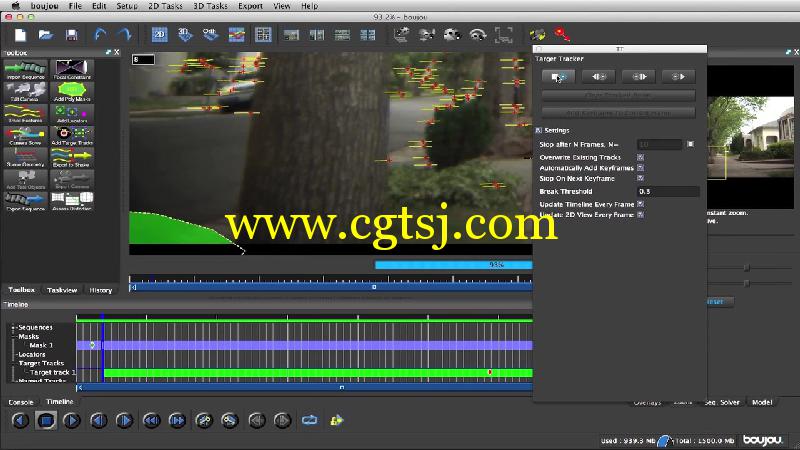Undo the last action
This screenshot has width=800, height=450.
pos(100,35)
